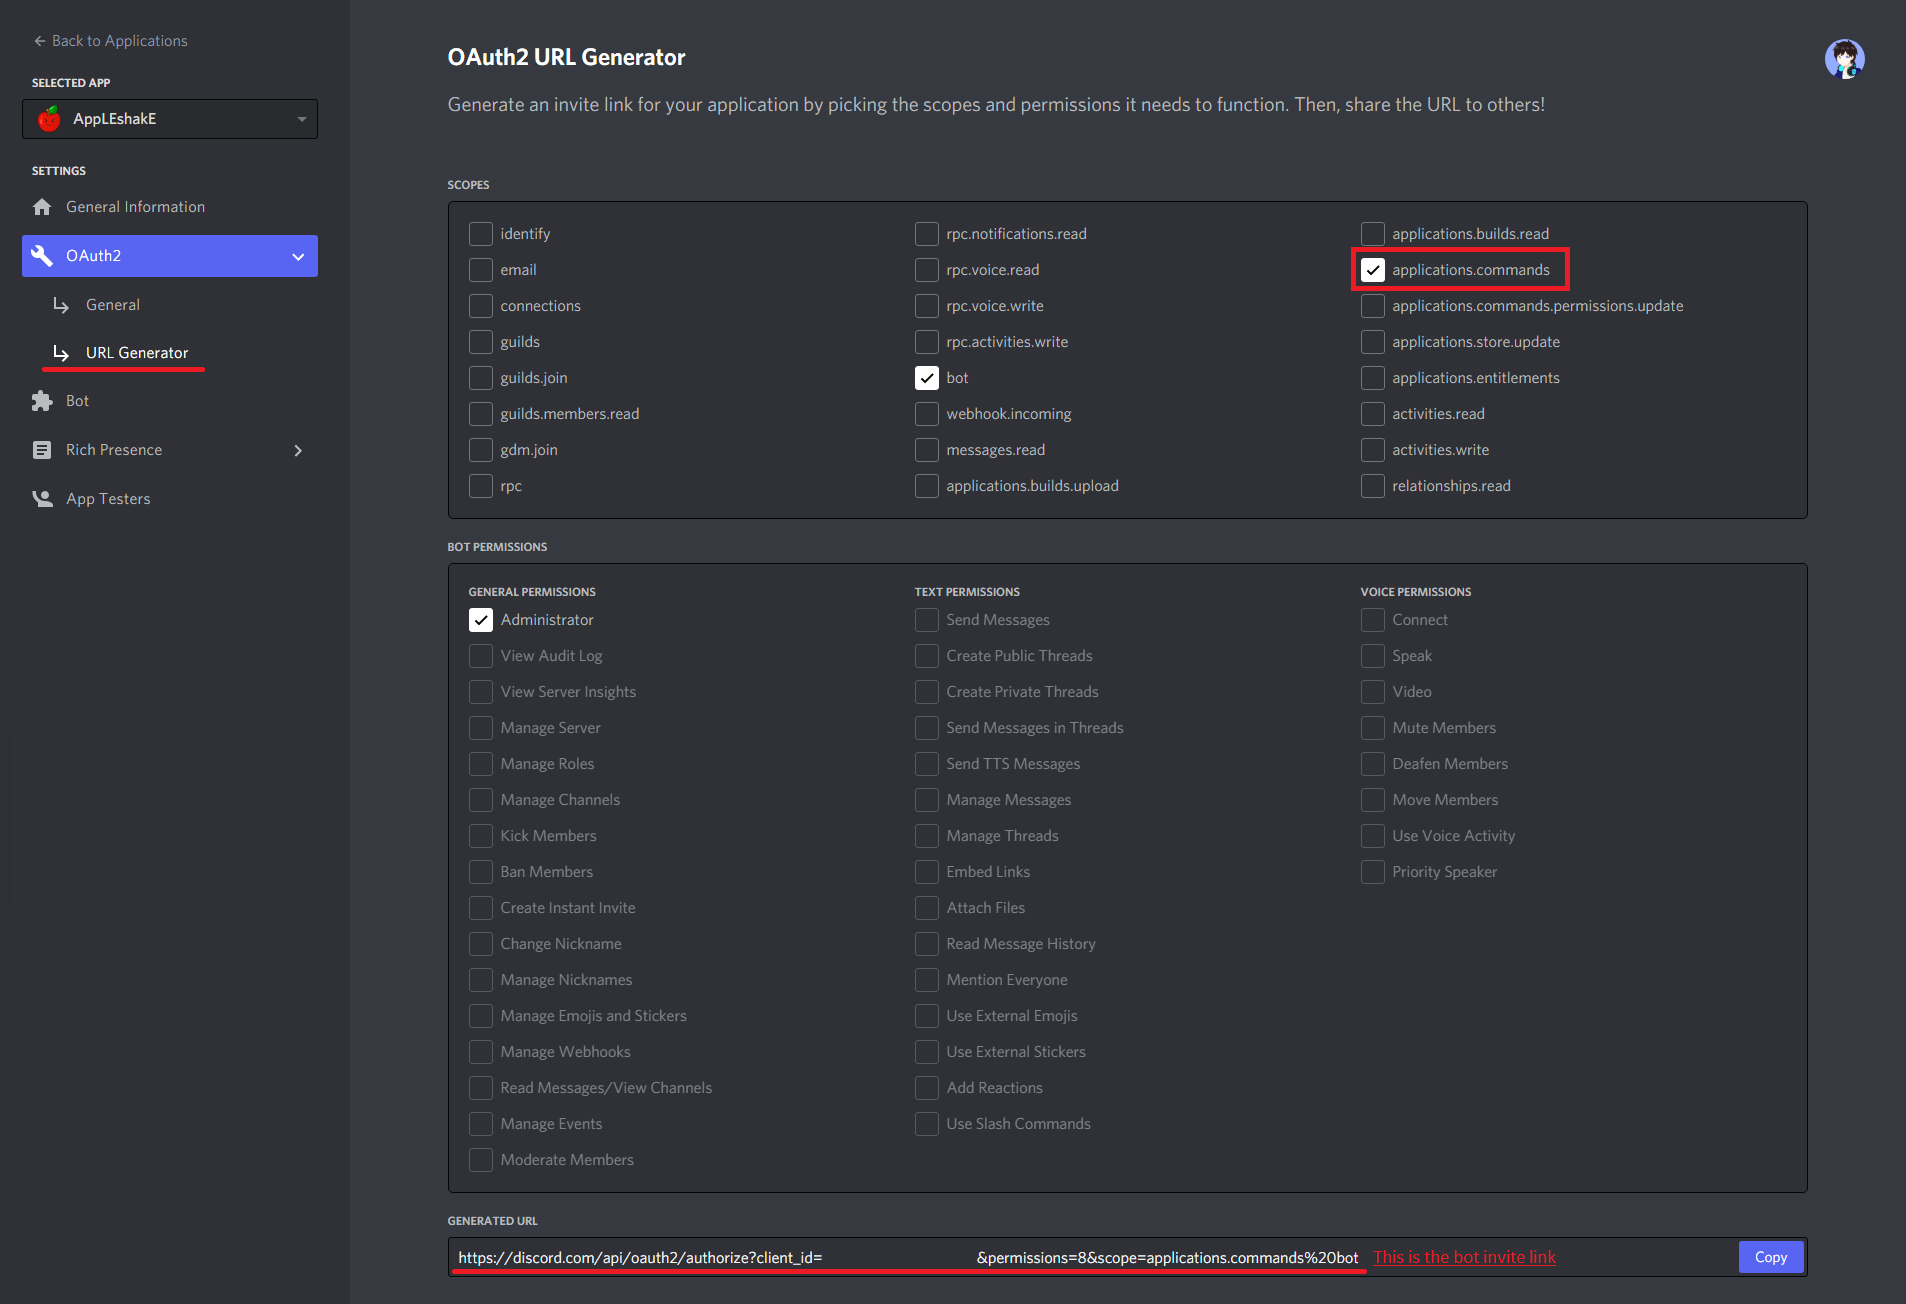Disable the bot scope checkbox
This screenshot has width=1906, height=1304.
927,378
